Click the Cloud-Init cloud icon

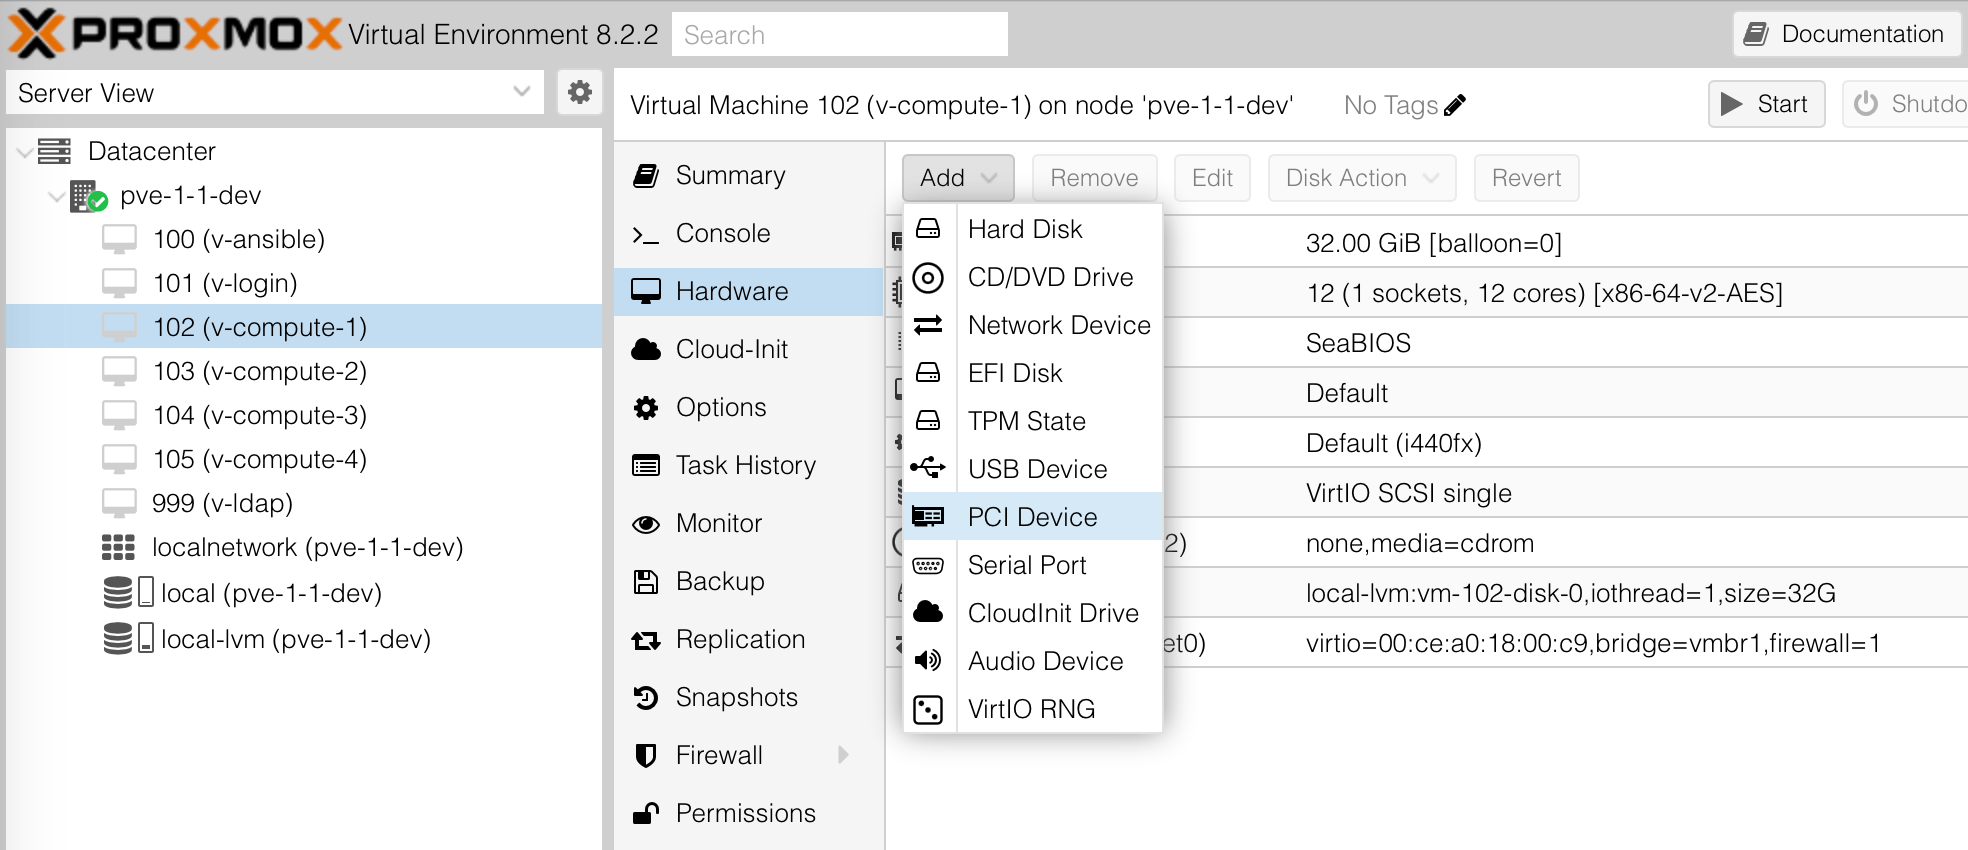coord(646,349)
